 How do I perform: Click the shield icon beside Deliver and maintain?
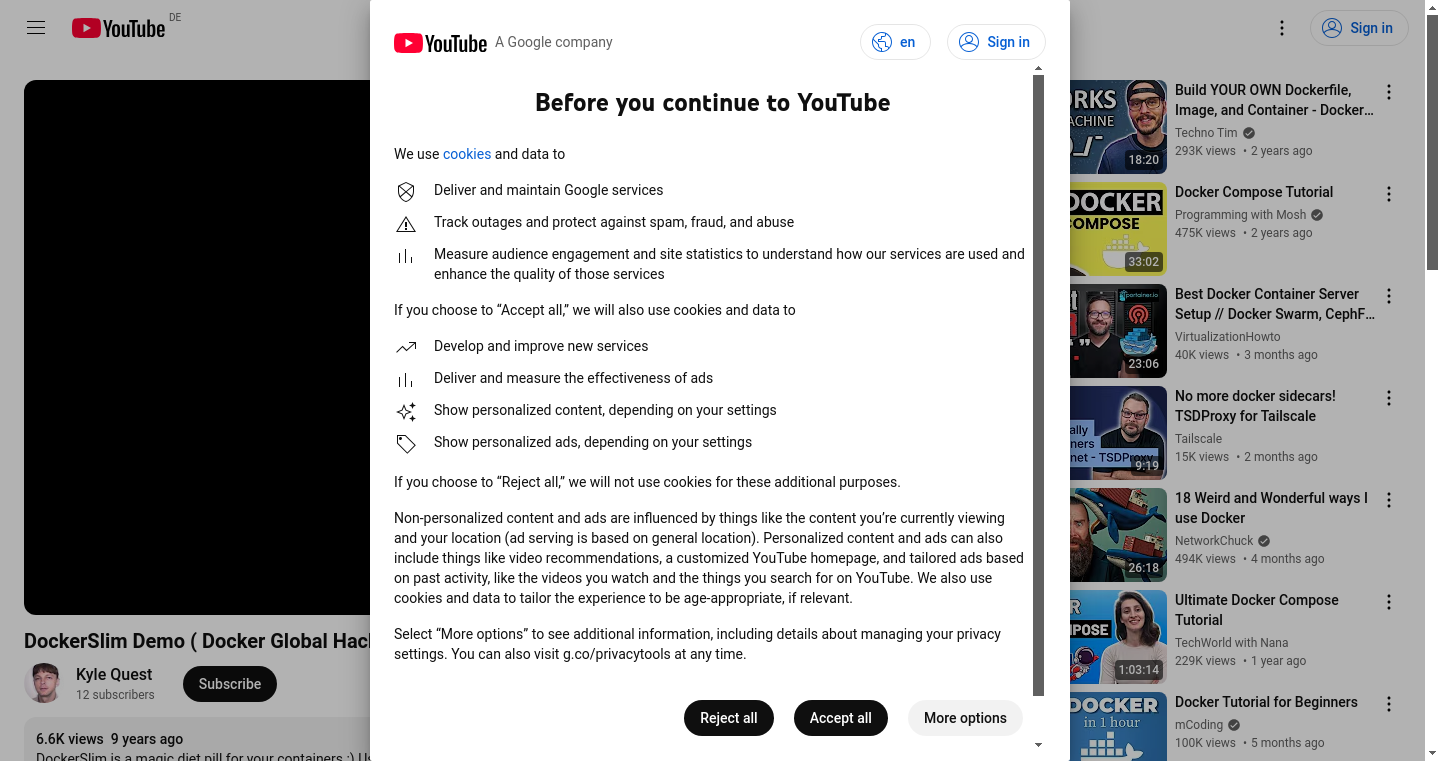click(406, 192)
